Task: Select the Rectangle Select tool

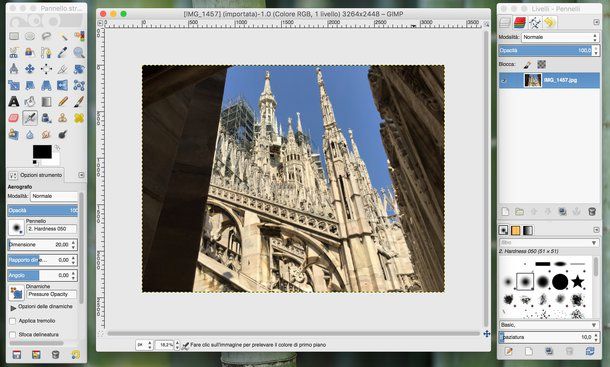Action: coord(14,36)
